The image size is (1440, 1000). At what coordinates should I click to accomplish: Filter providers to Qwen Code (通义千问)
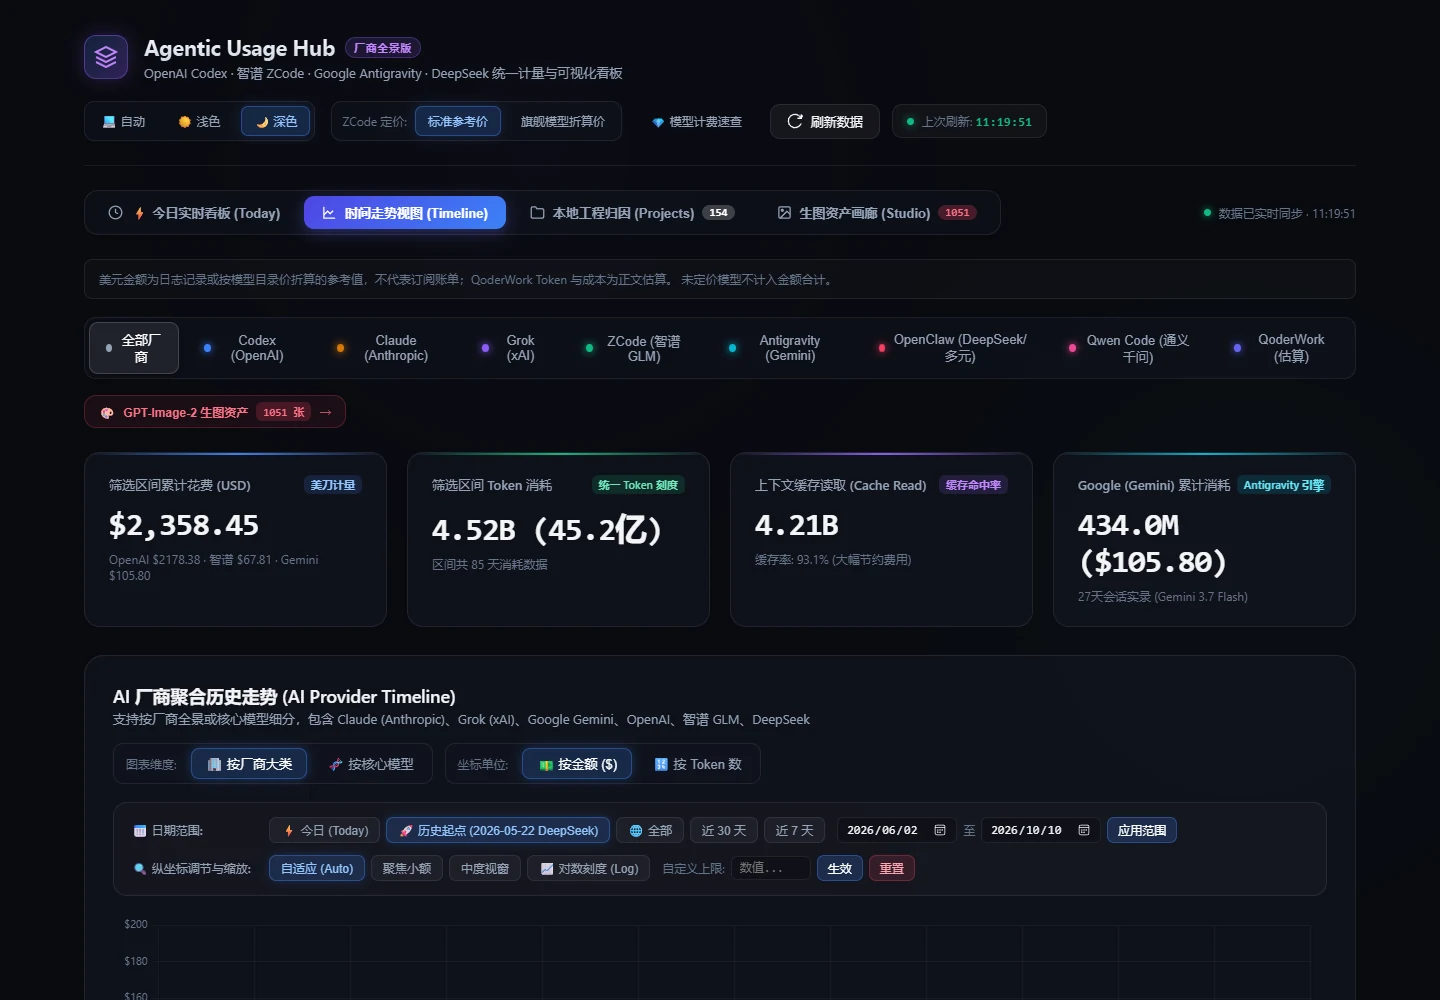(x=1129, y=348)
